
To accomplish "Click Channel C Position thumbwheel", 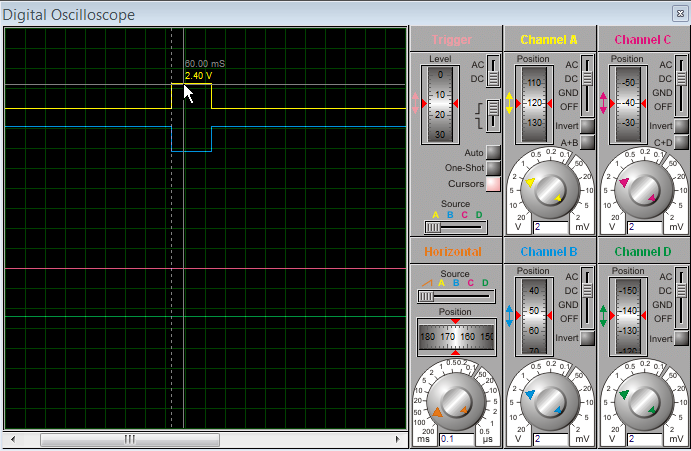I will (x=628, y=105).
